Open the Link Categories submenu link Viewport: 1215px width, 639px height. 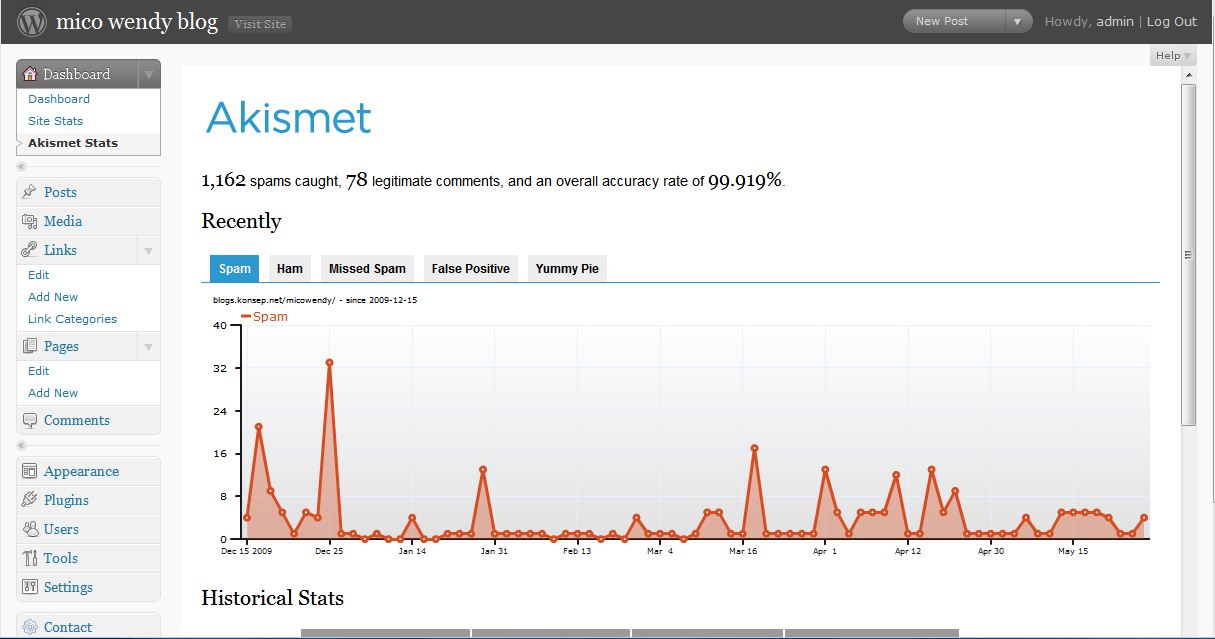pyautogui.click(x=73, y=319)
